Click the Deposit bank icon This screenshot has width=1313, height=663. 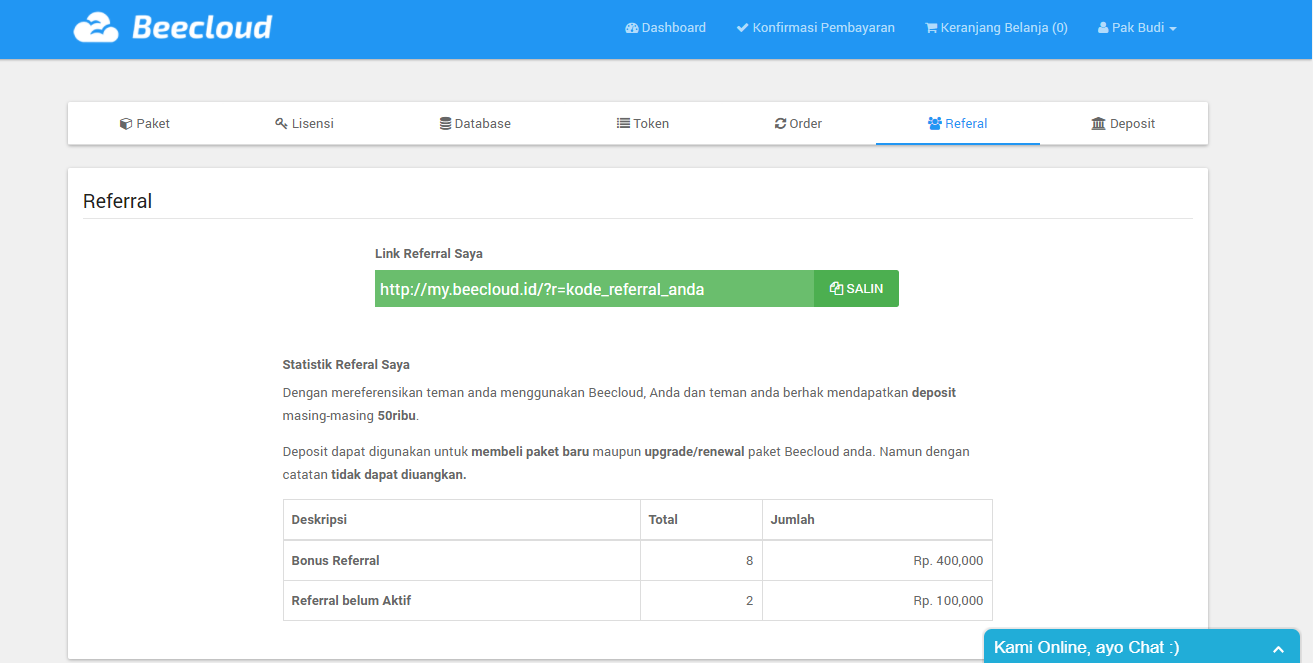[x=1099, y=124]
